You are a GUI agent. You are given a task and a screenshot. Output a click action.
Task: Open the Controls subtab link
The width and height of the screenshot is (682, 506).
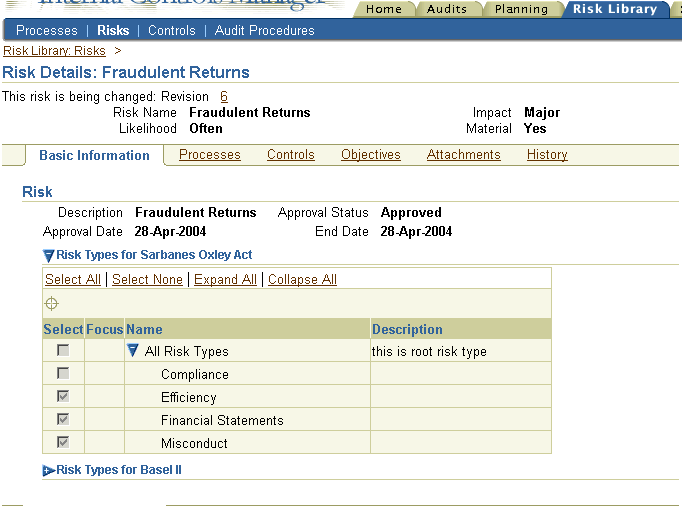click(x=291, y=154)
